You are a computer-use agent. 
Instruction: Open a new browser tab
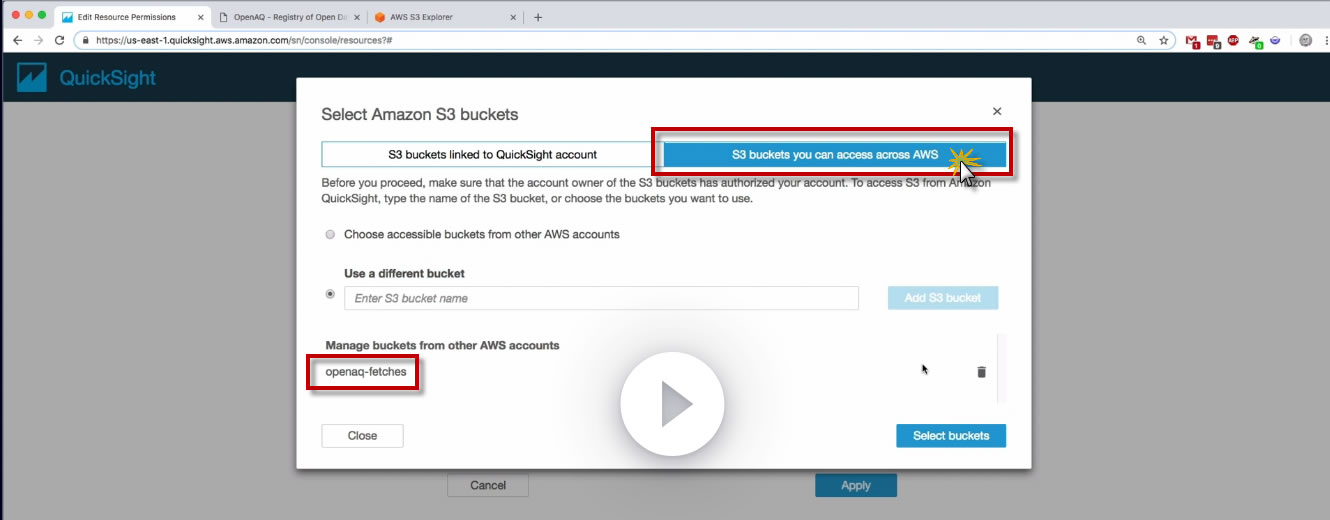538,17
